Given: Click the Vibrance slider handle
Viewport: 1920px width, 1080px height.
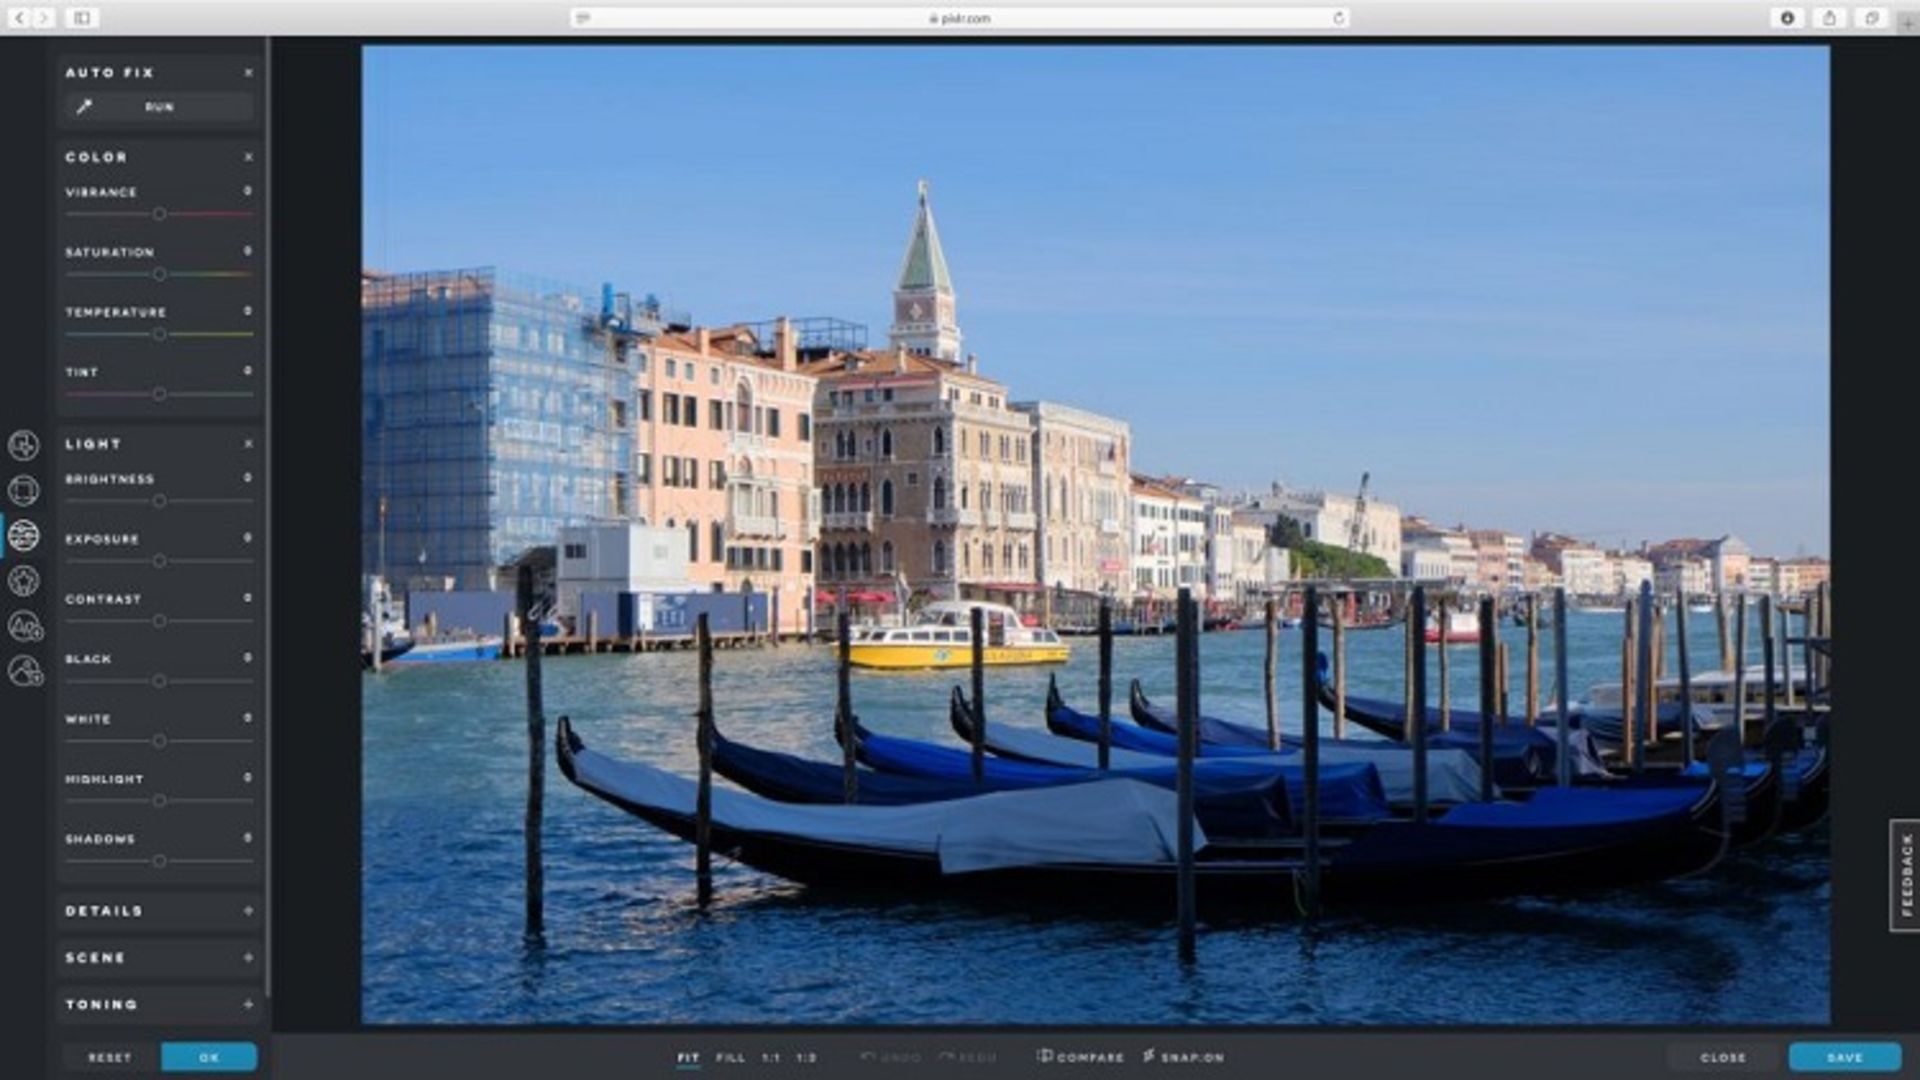Looking at the screenshot, I should click(x=159, y=214).
